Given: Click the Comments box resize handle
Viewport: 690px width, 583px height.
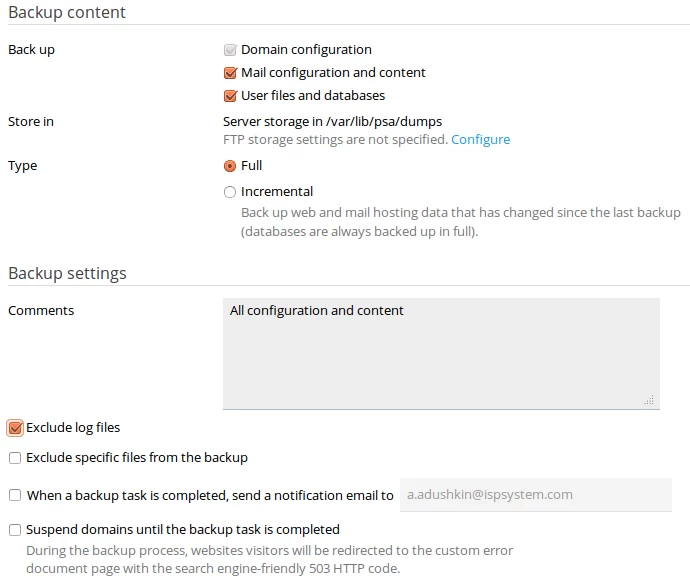Looking at the screenshot, I should 650,400.
